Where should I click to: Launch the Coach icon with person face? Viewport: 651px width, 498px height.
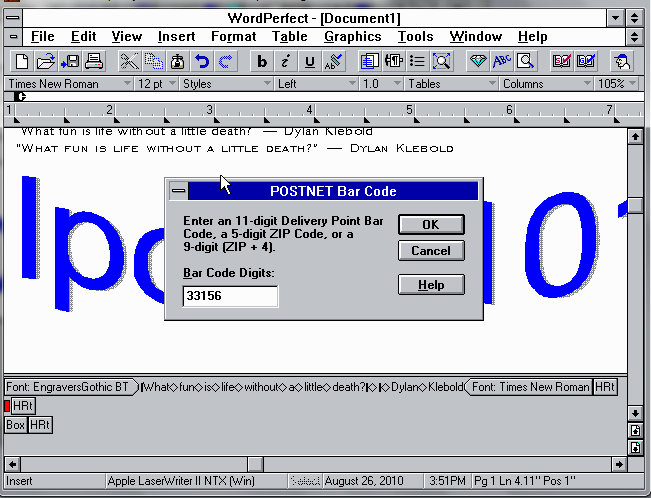tap(622, 62)
